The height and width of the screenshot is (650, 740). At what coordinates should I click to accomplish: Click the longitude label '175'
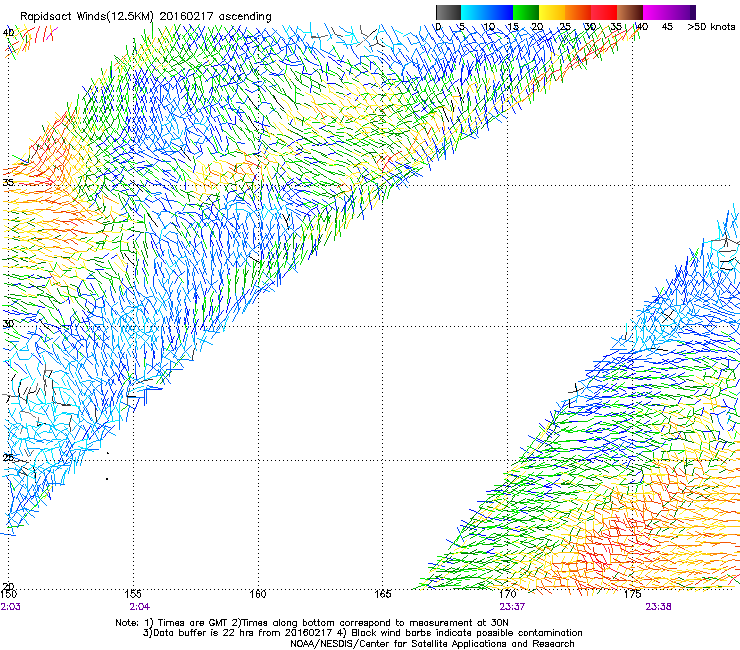(x=632, y=594)
